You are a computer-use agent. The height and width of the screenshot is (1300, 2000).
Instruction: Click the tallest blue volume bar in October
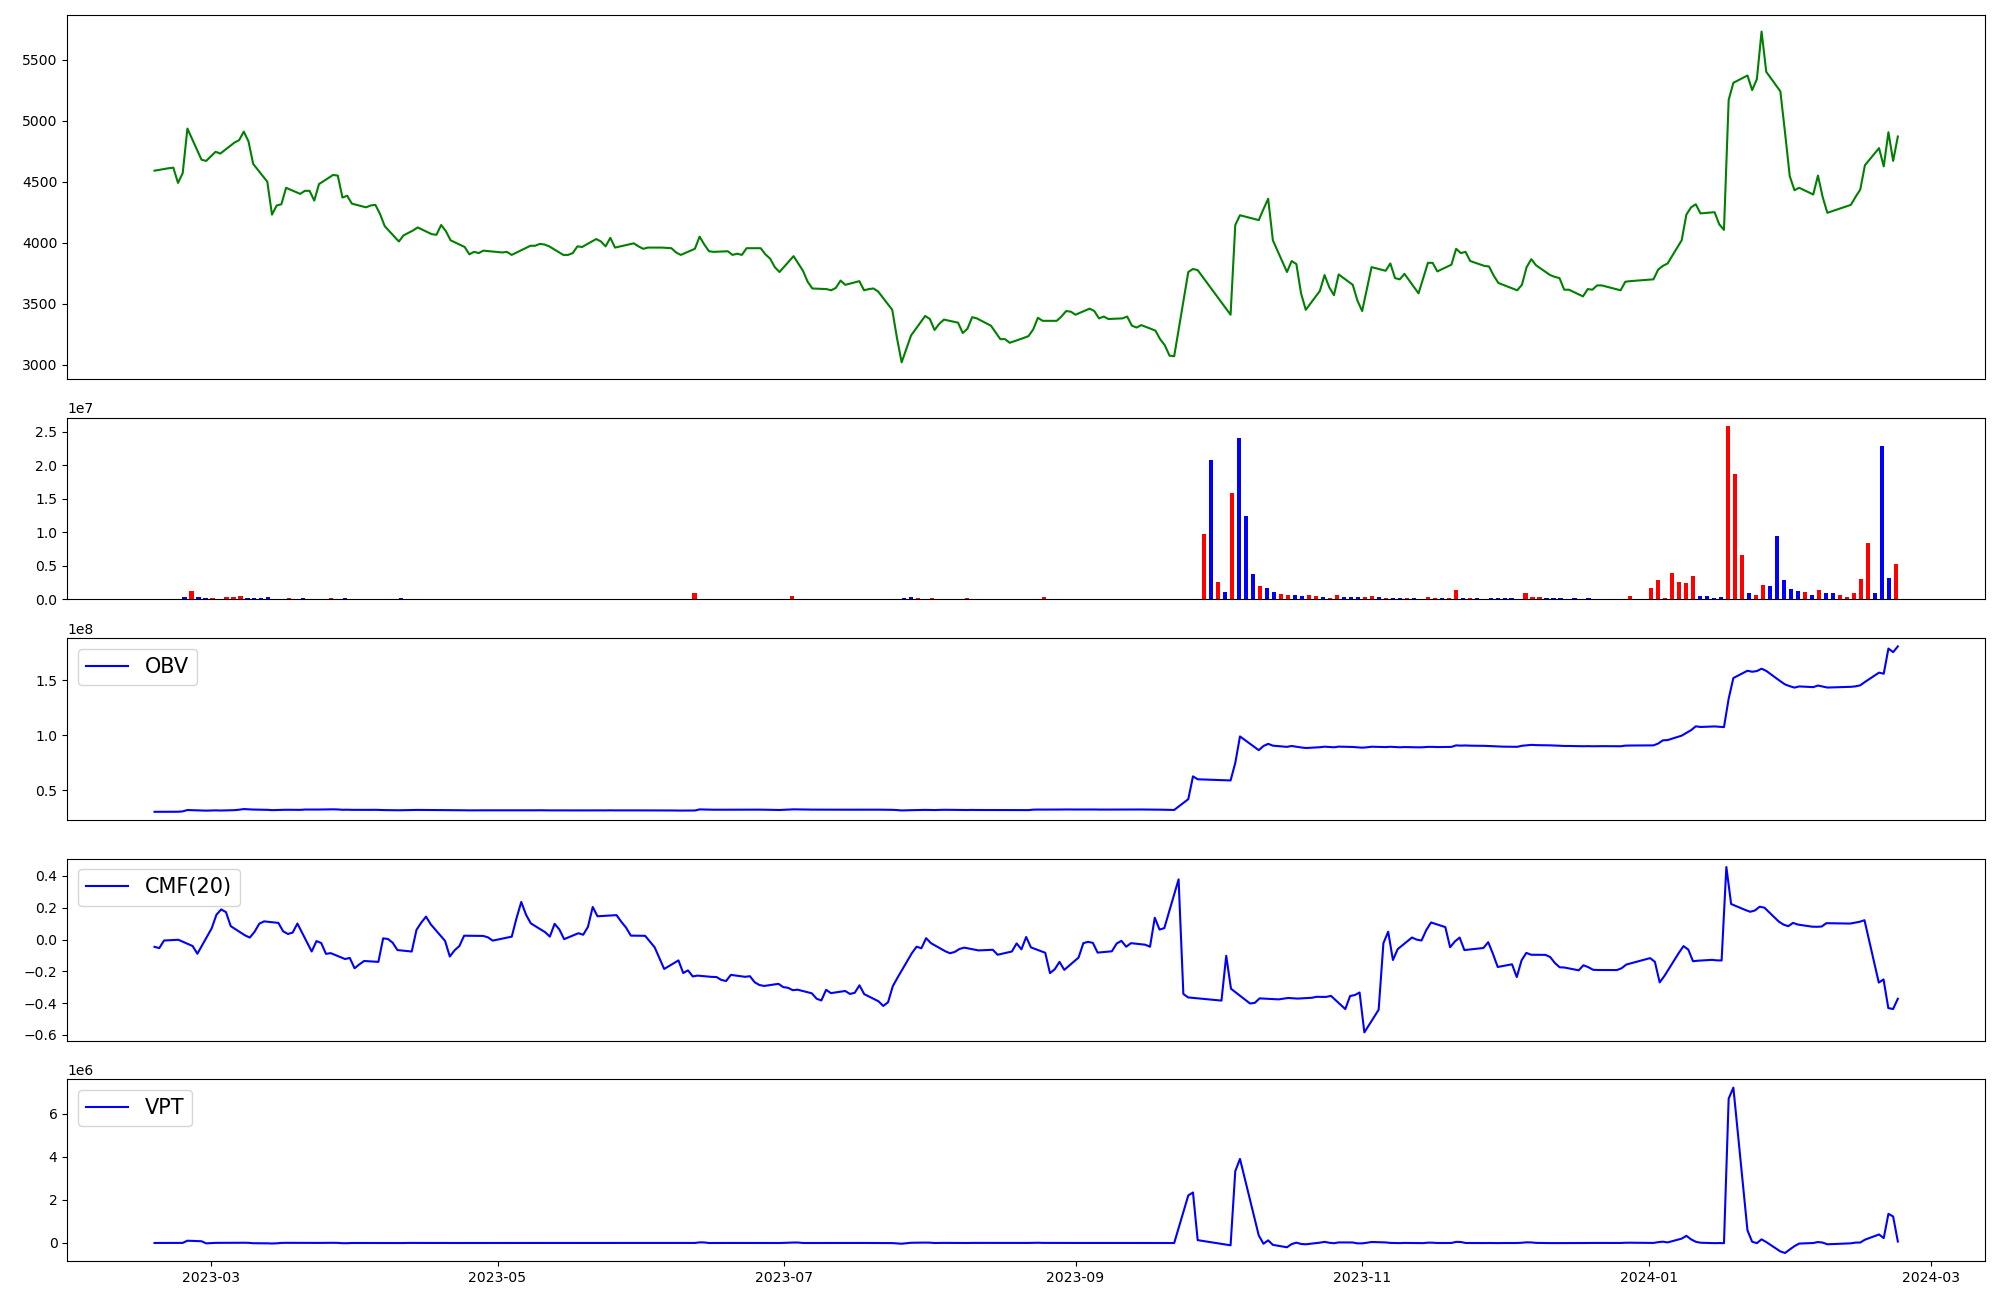pos(1239,518)
